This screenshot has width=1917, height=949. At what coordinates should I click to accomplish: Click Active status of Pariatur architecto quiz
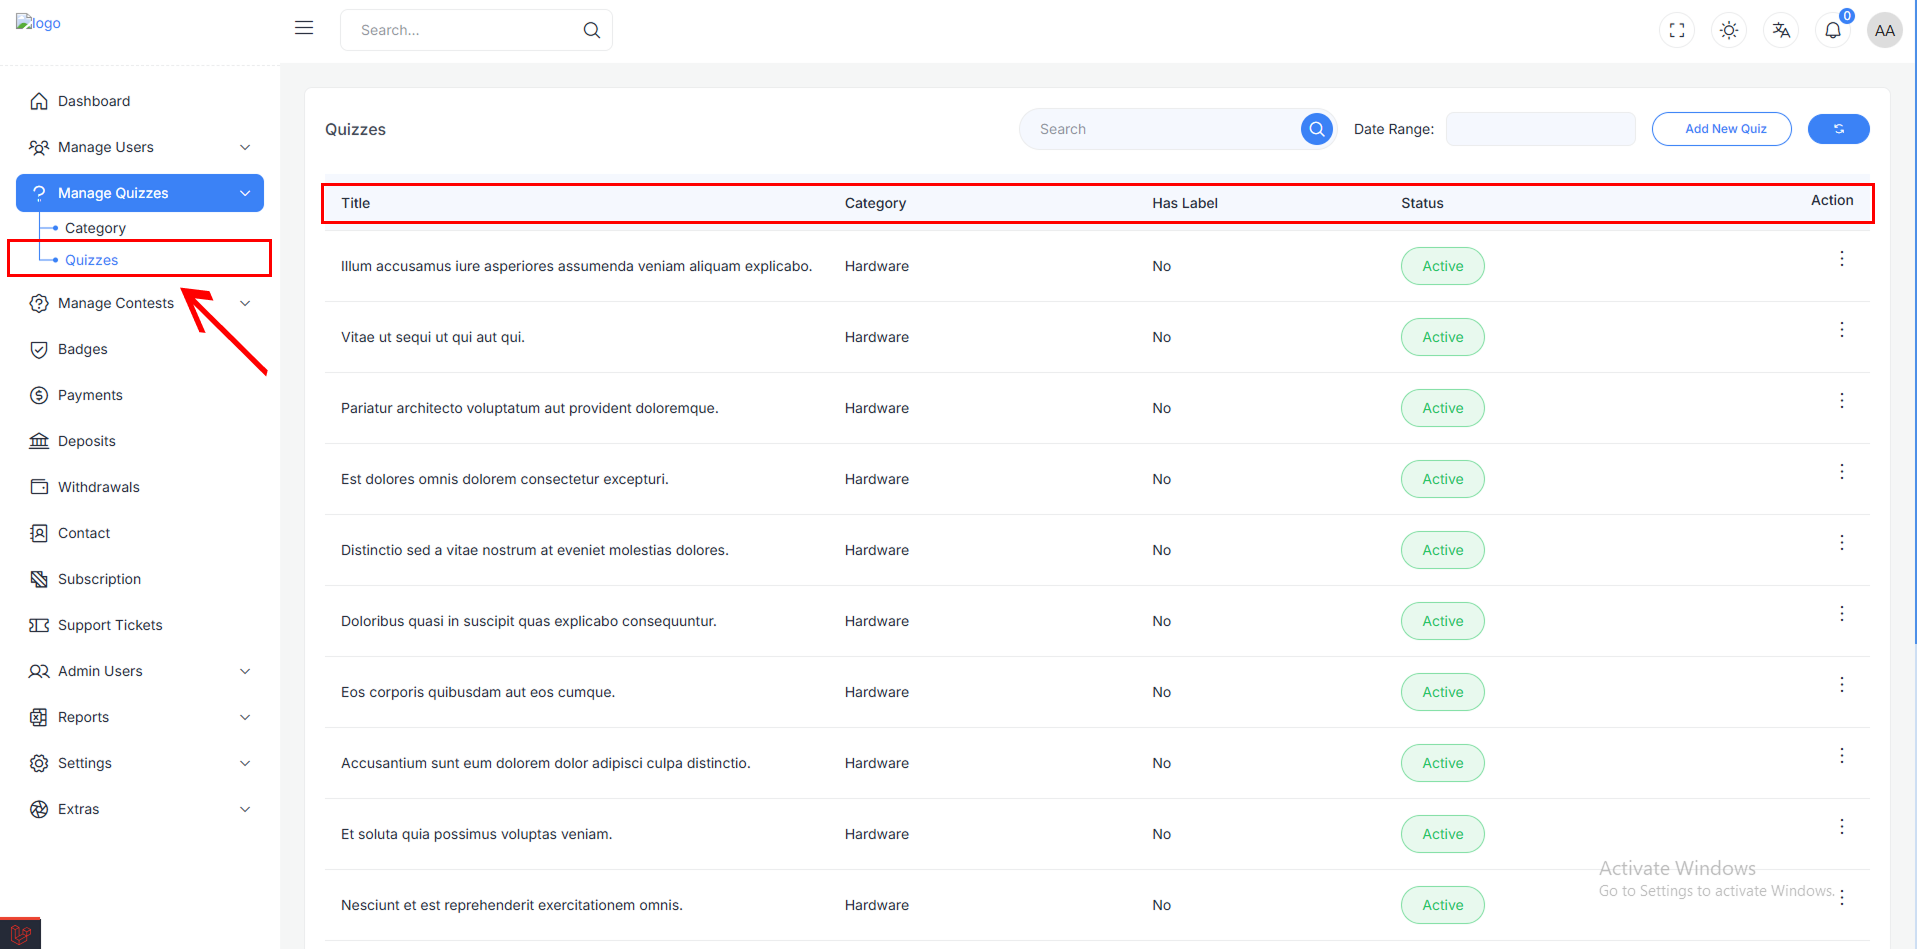click(1442, 408)
